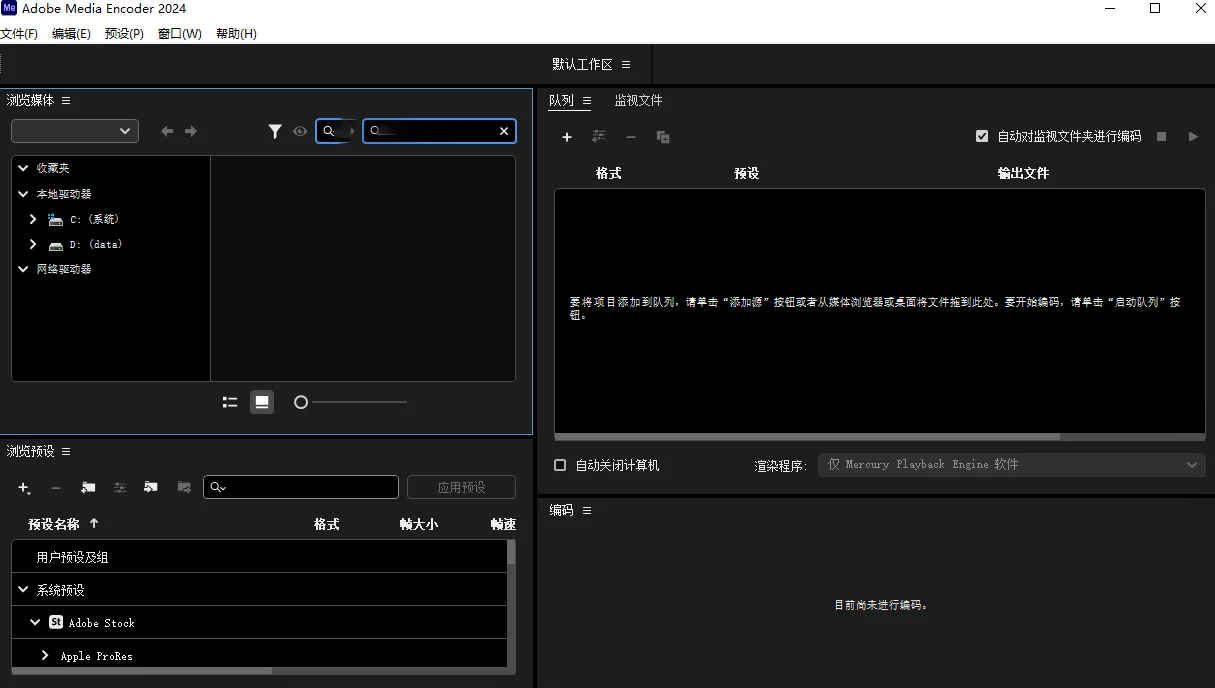Click the Duplicate icon in Queue panel

(663, 137)
